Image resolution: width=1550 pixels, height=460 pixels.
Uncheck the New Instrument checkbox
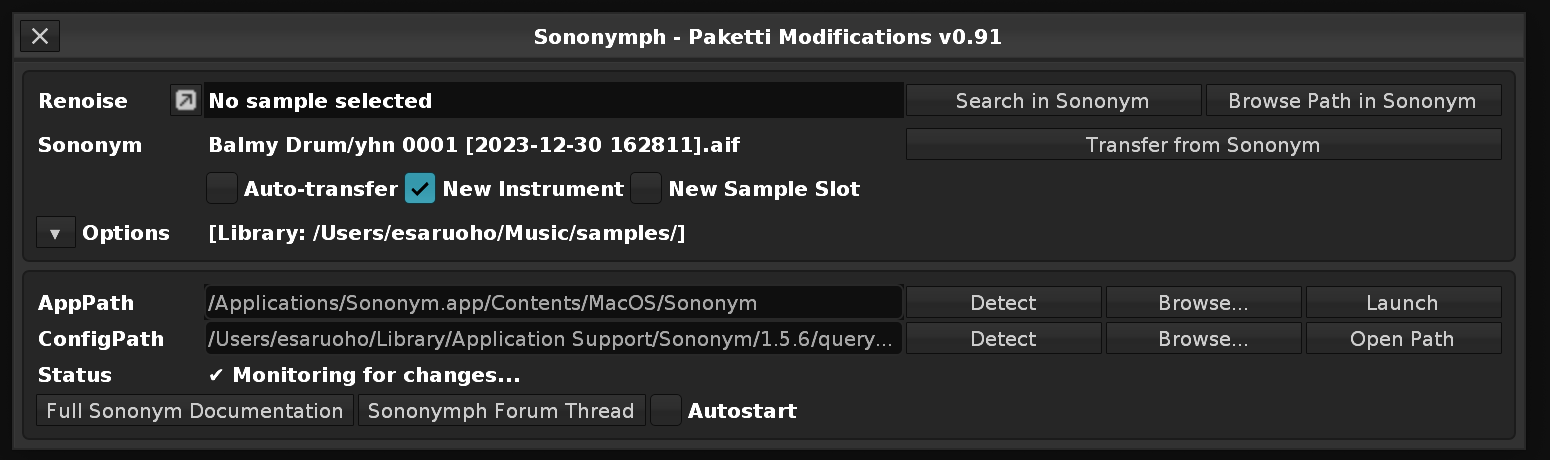pyautogui.click(x=420, y=188)
